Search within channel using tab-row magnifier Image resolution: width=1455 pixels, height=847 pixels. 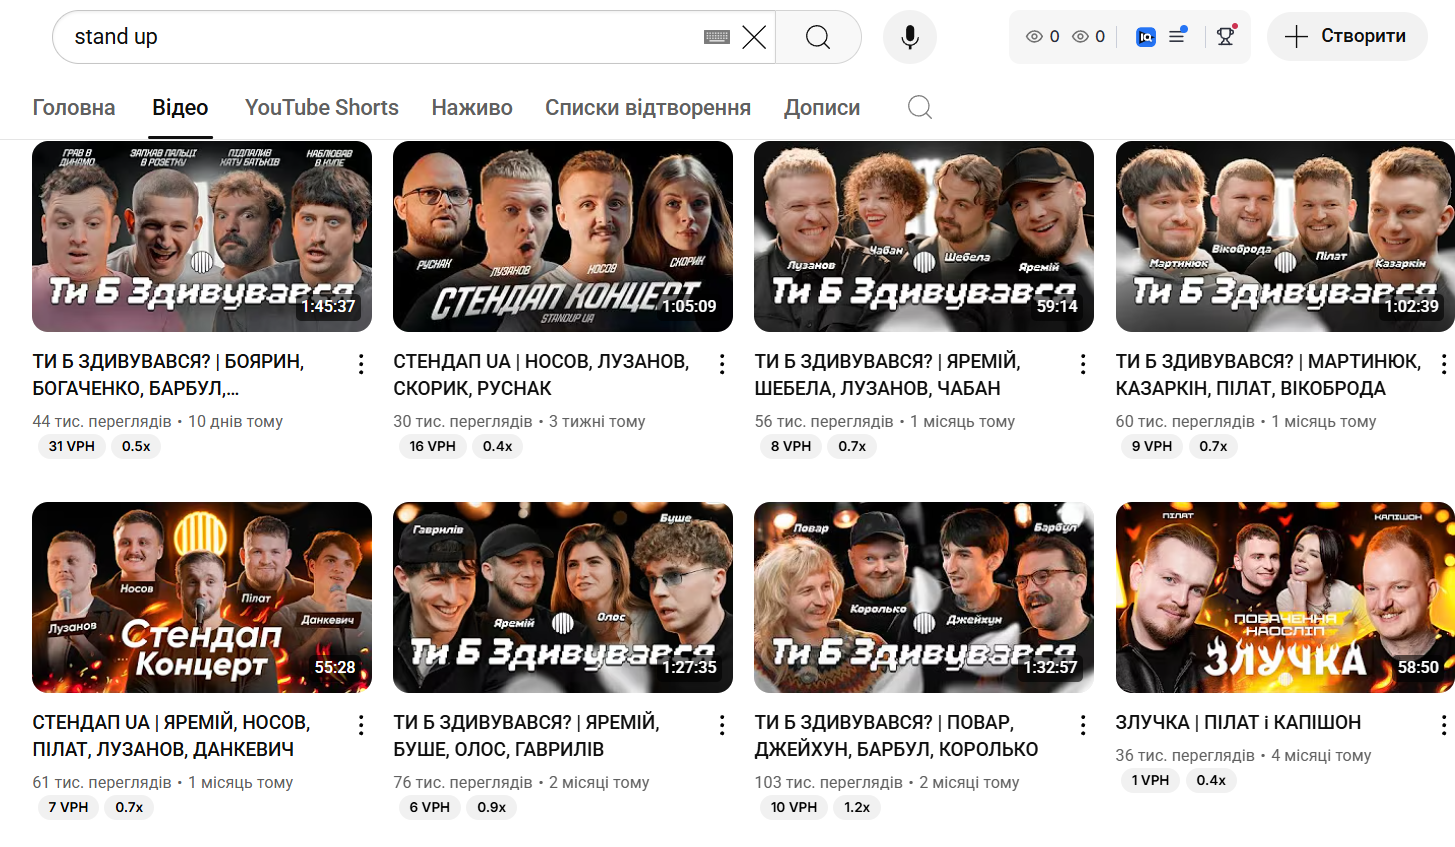pyautogui.click(x=920, y=107)
